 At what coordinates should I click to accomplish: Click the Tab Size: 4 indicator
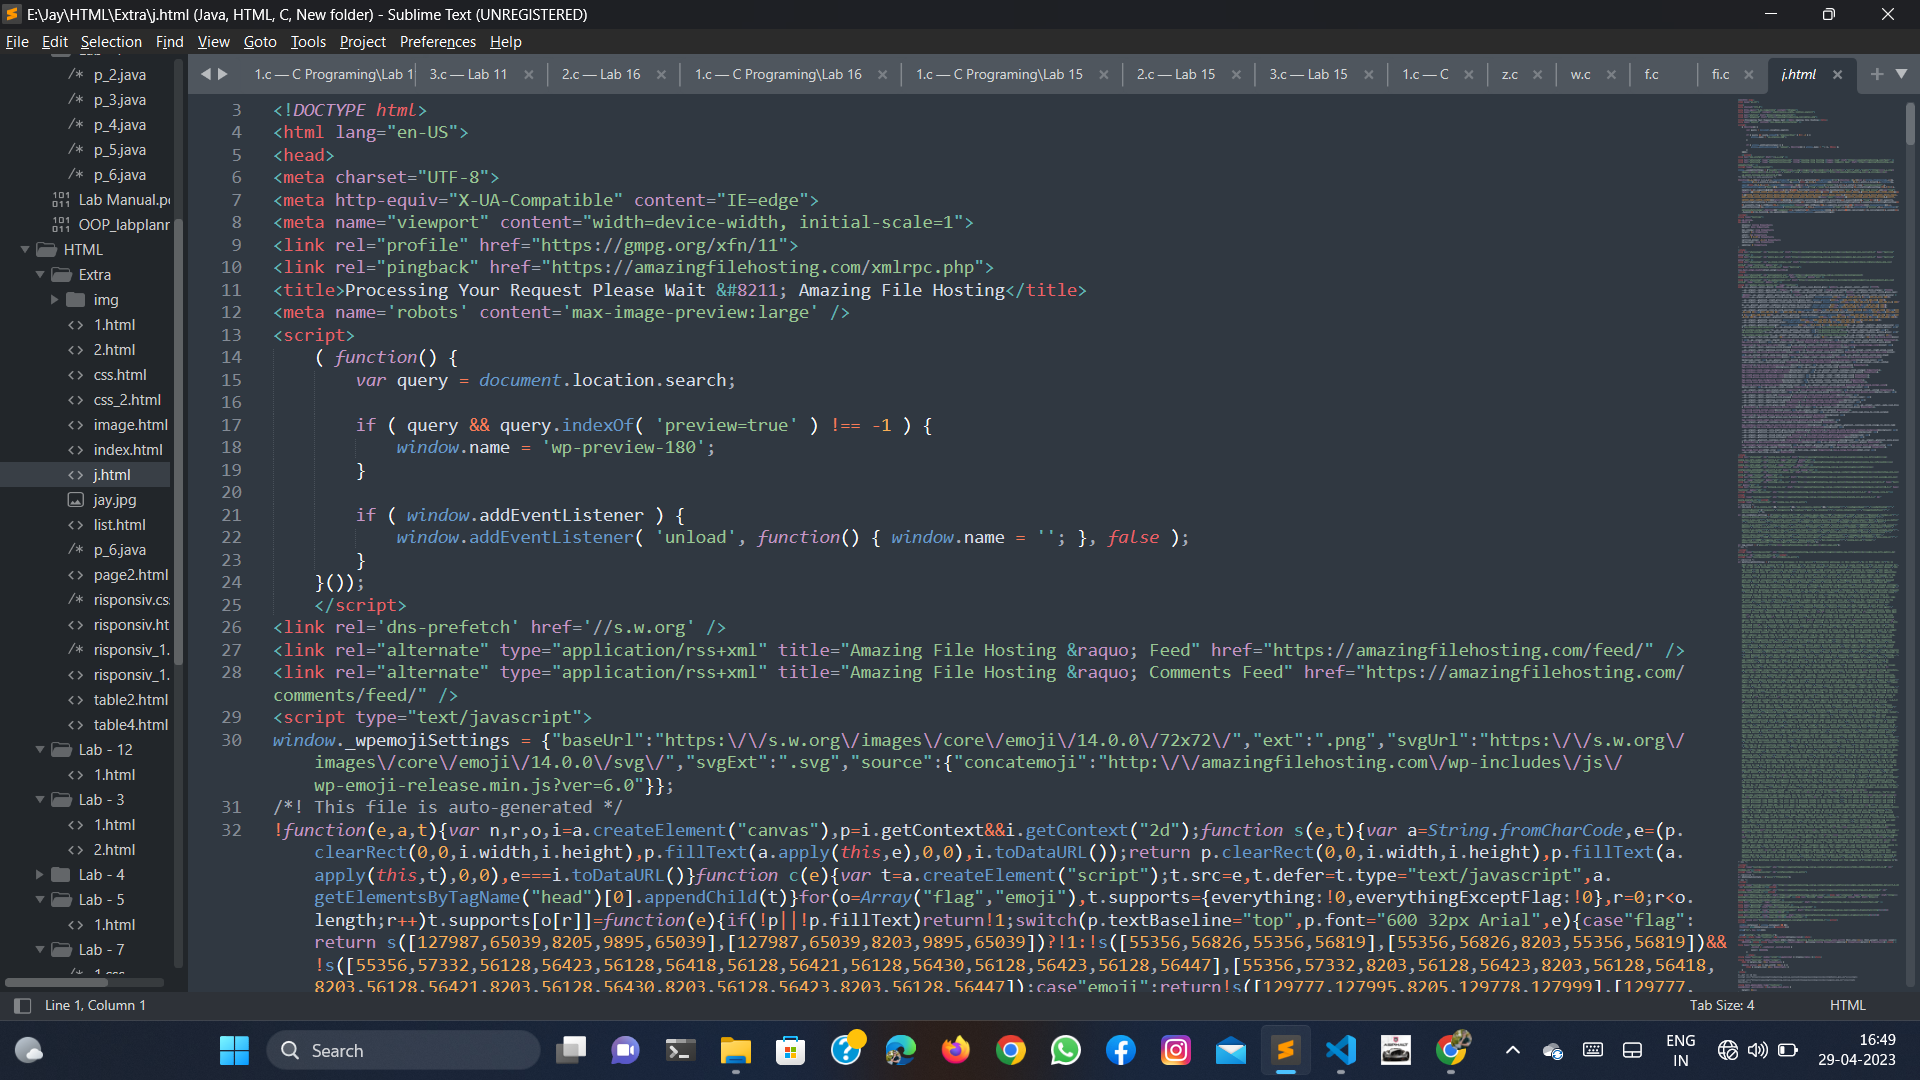click(1721, 1005)
